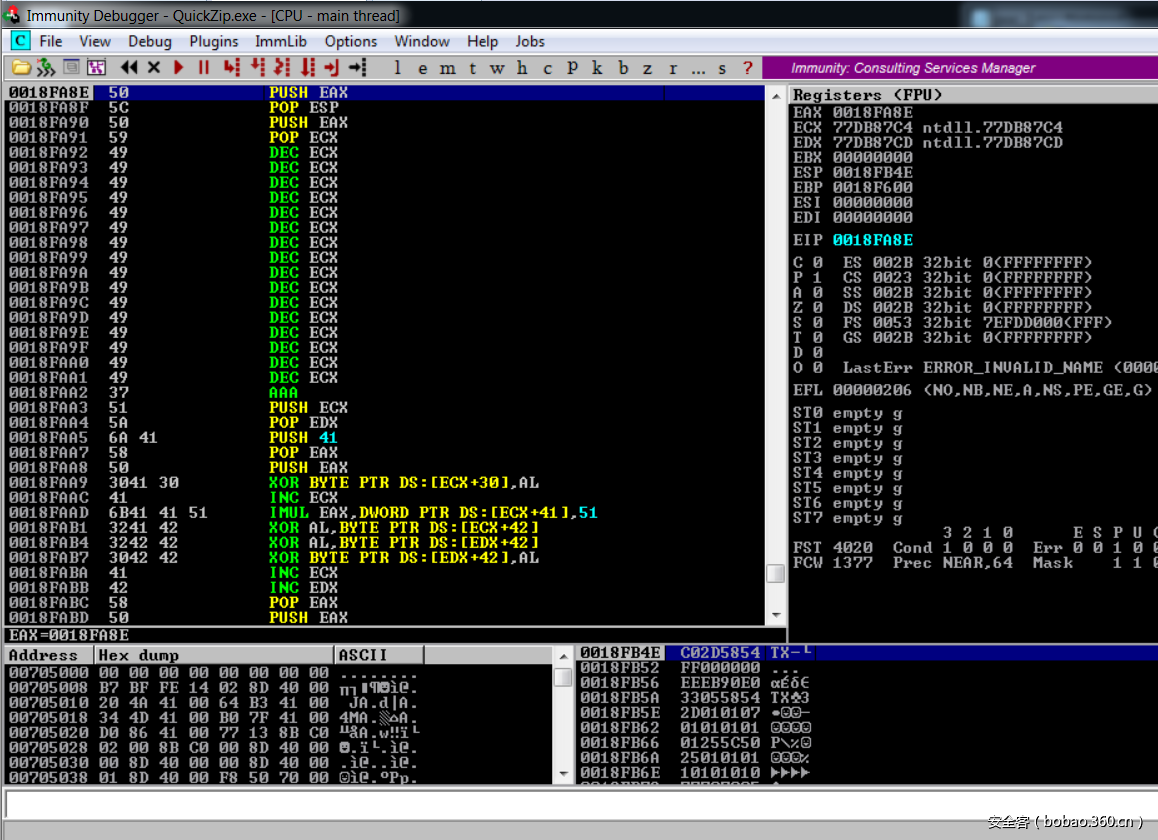Open the Call stack with the 'k' icon

pos(597,67)
